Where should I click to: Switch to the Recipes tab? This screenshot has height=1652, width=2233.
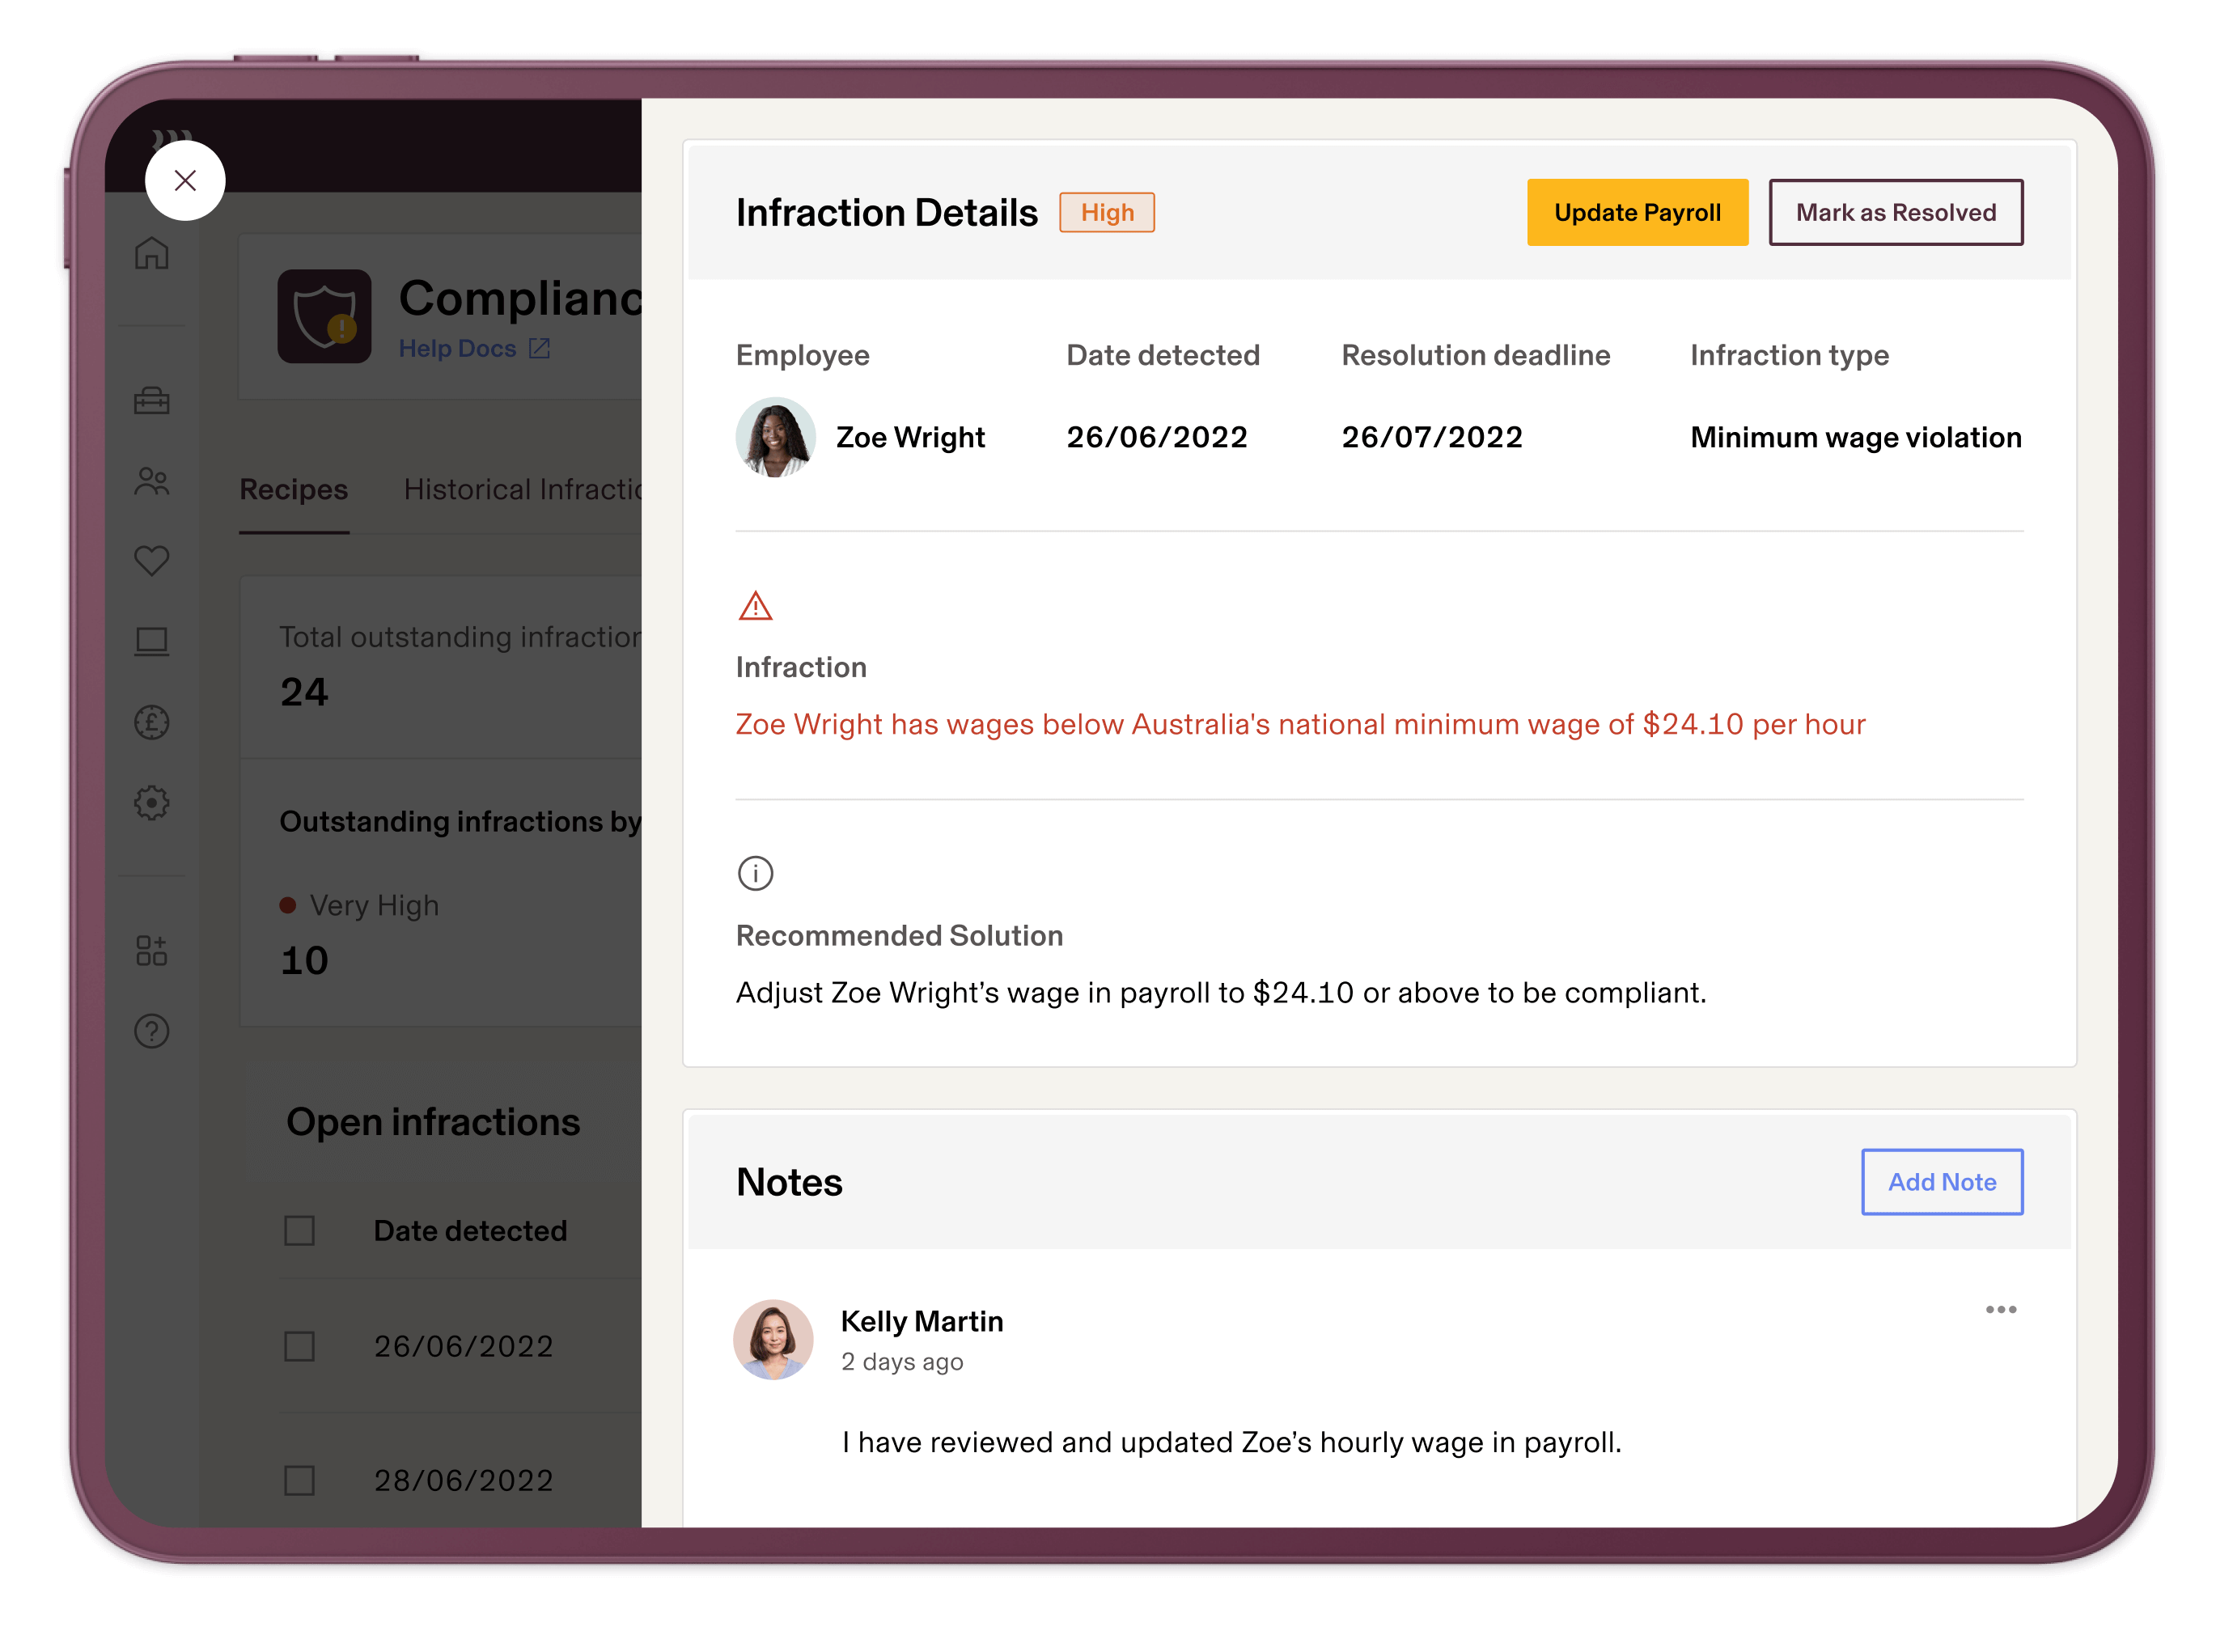point(294,489)
